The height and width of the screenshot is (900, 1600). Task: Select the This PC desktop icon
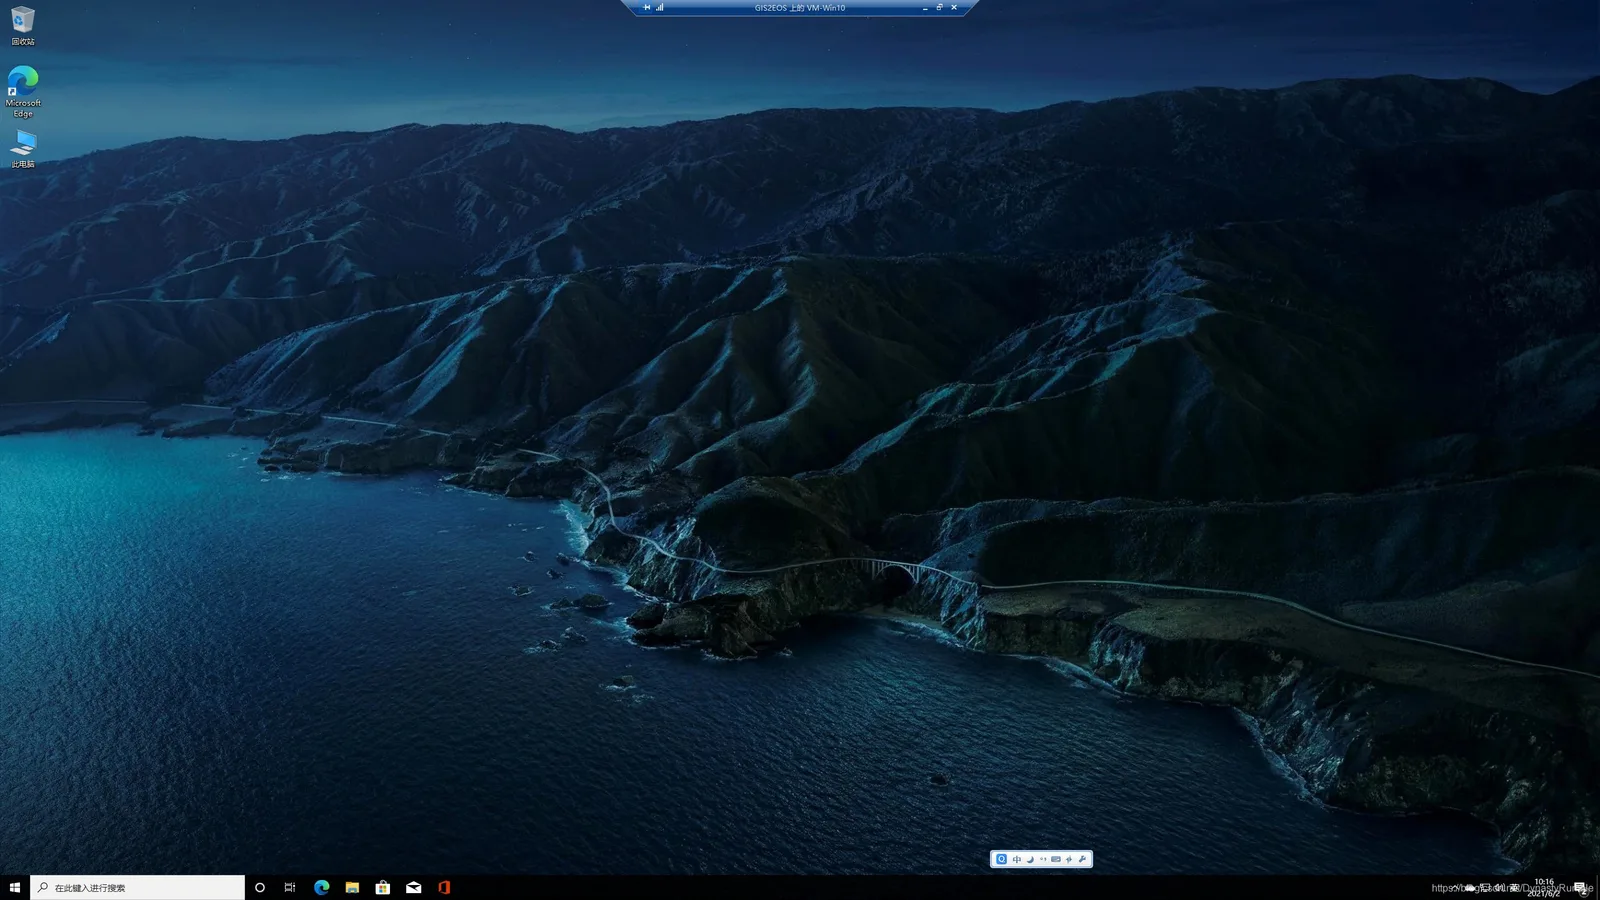pos(23,148)
